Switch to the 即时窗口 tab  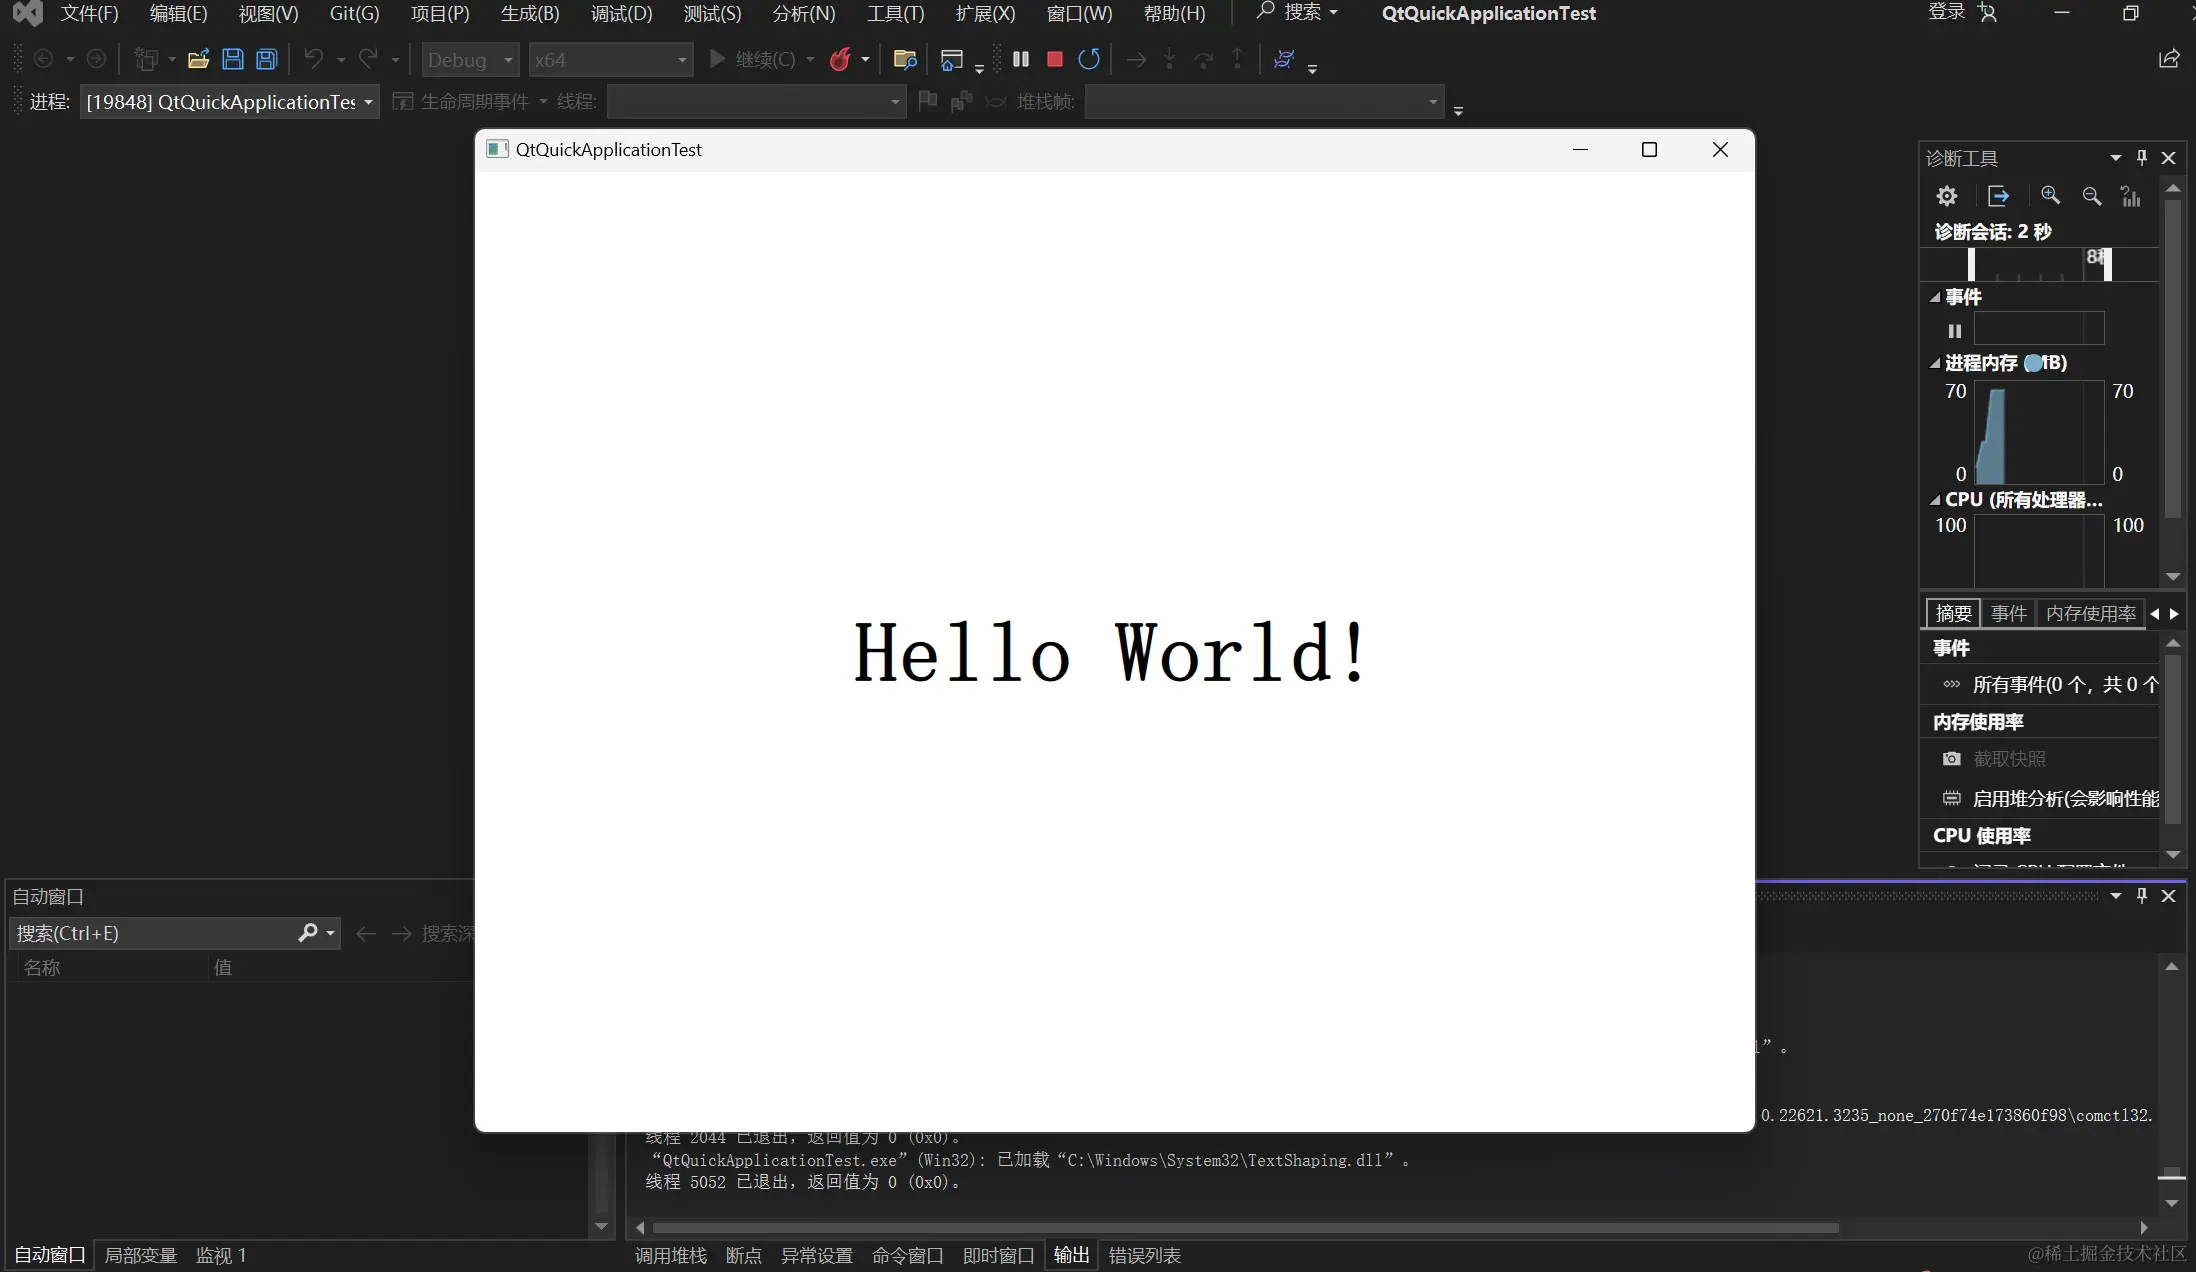(x=998, y=1255)
